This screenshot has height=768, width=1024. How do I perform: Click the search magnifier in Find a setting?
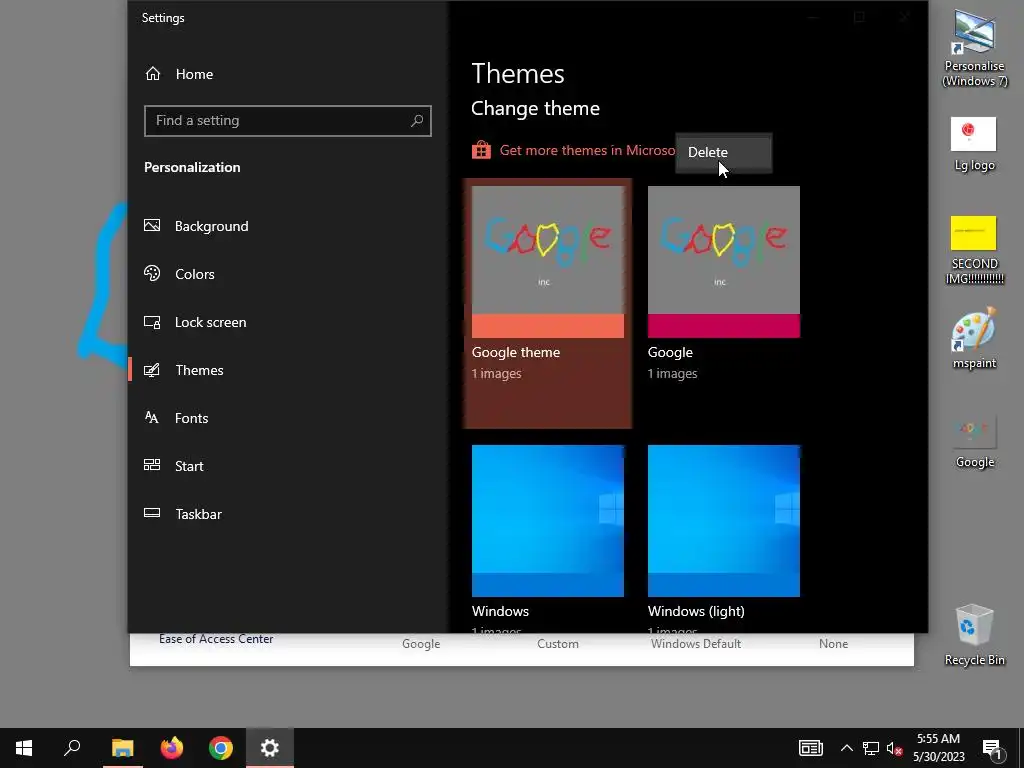tap(417, 120)
